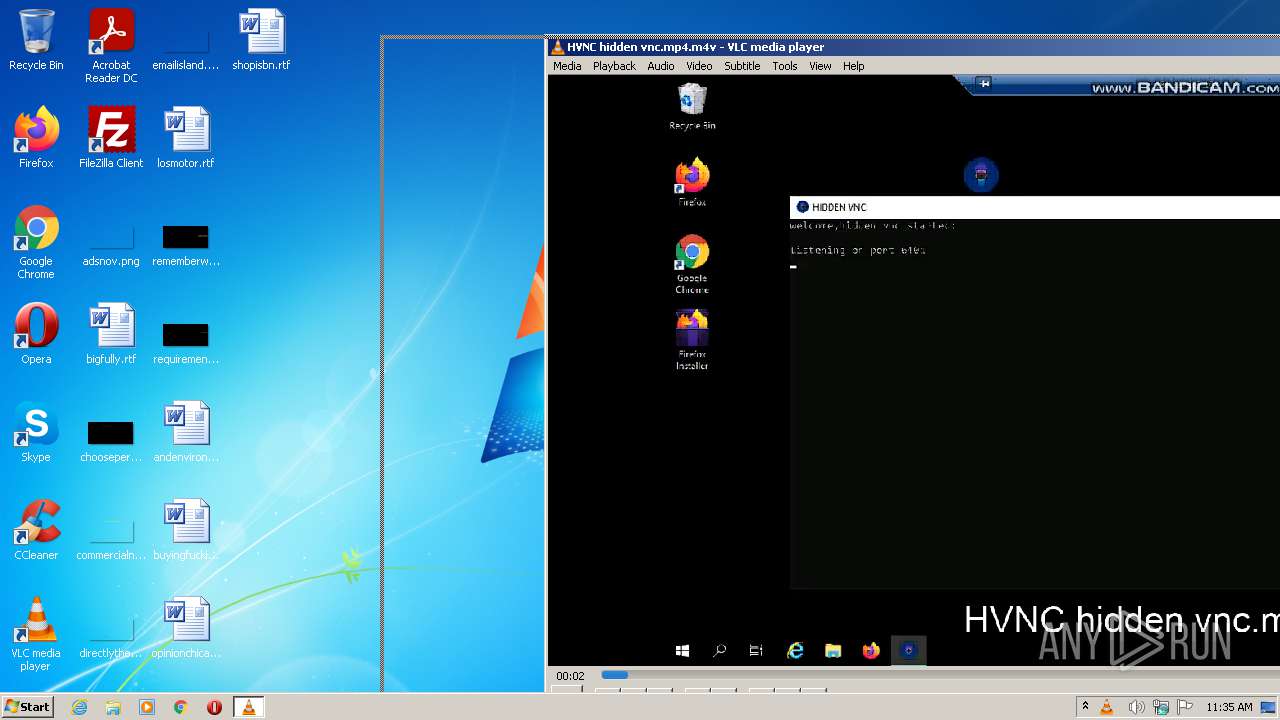Screen dimensions: 1280x720
Task: Select the opinionchica... document icon
Action: 186,628
